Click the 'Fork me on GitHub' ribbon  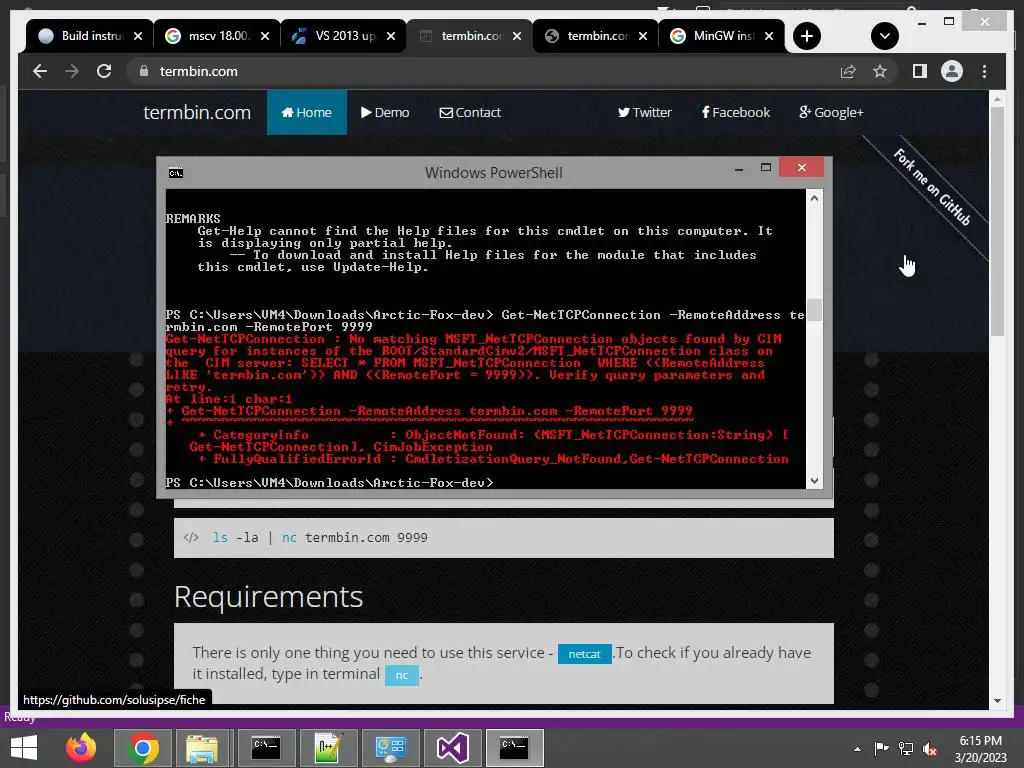[932, 187]
